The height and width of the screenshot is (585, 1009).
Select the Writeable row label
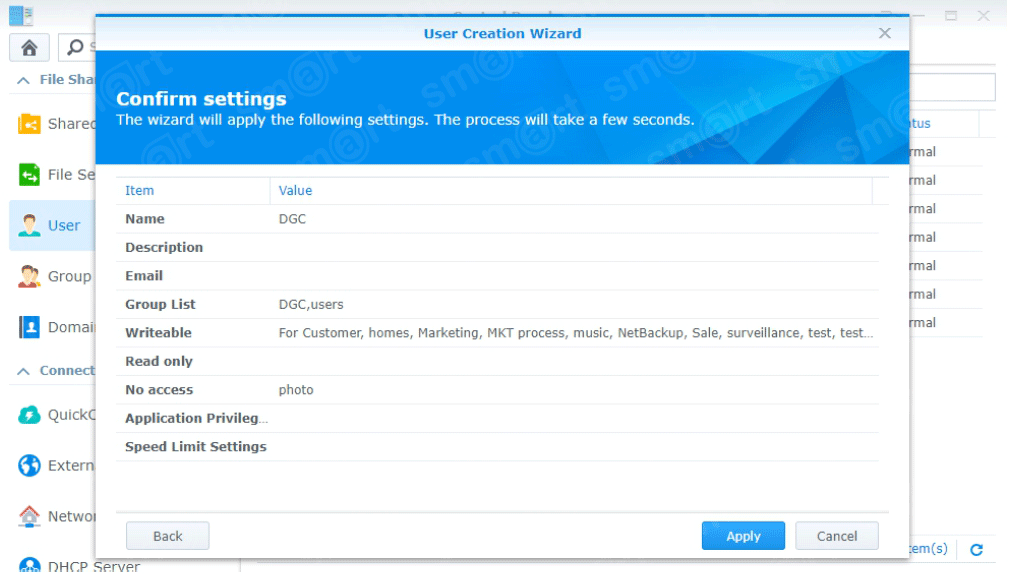(158, 333)
